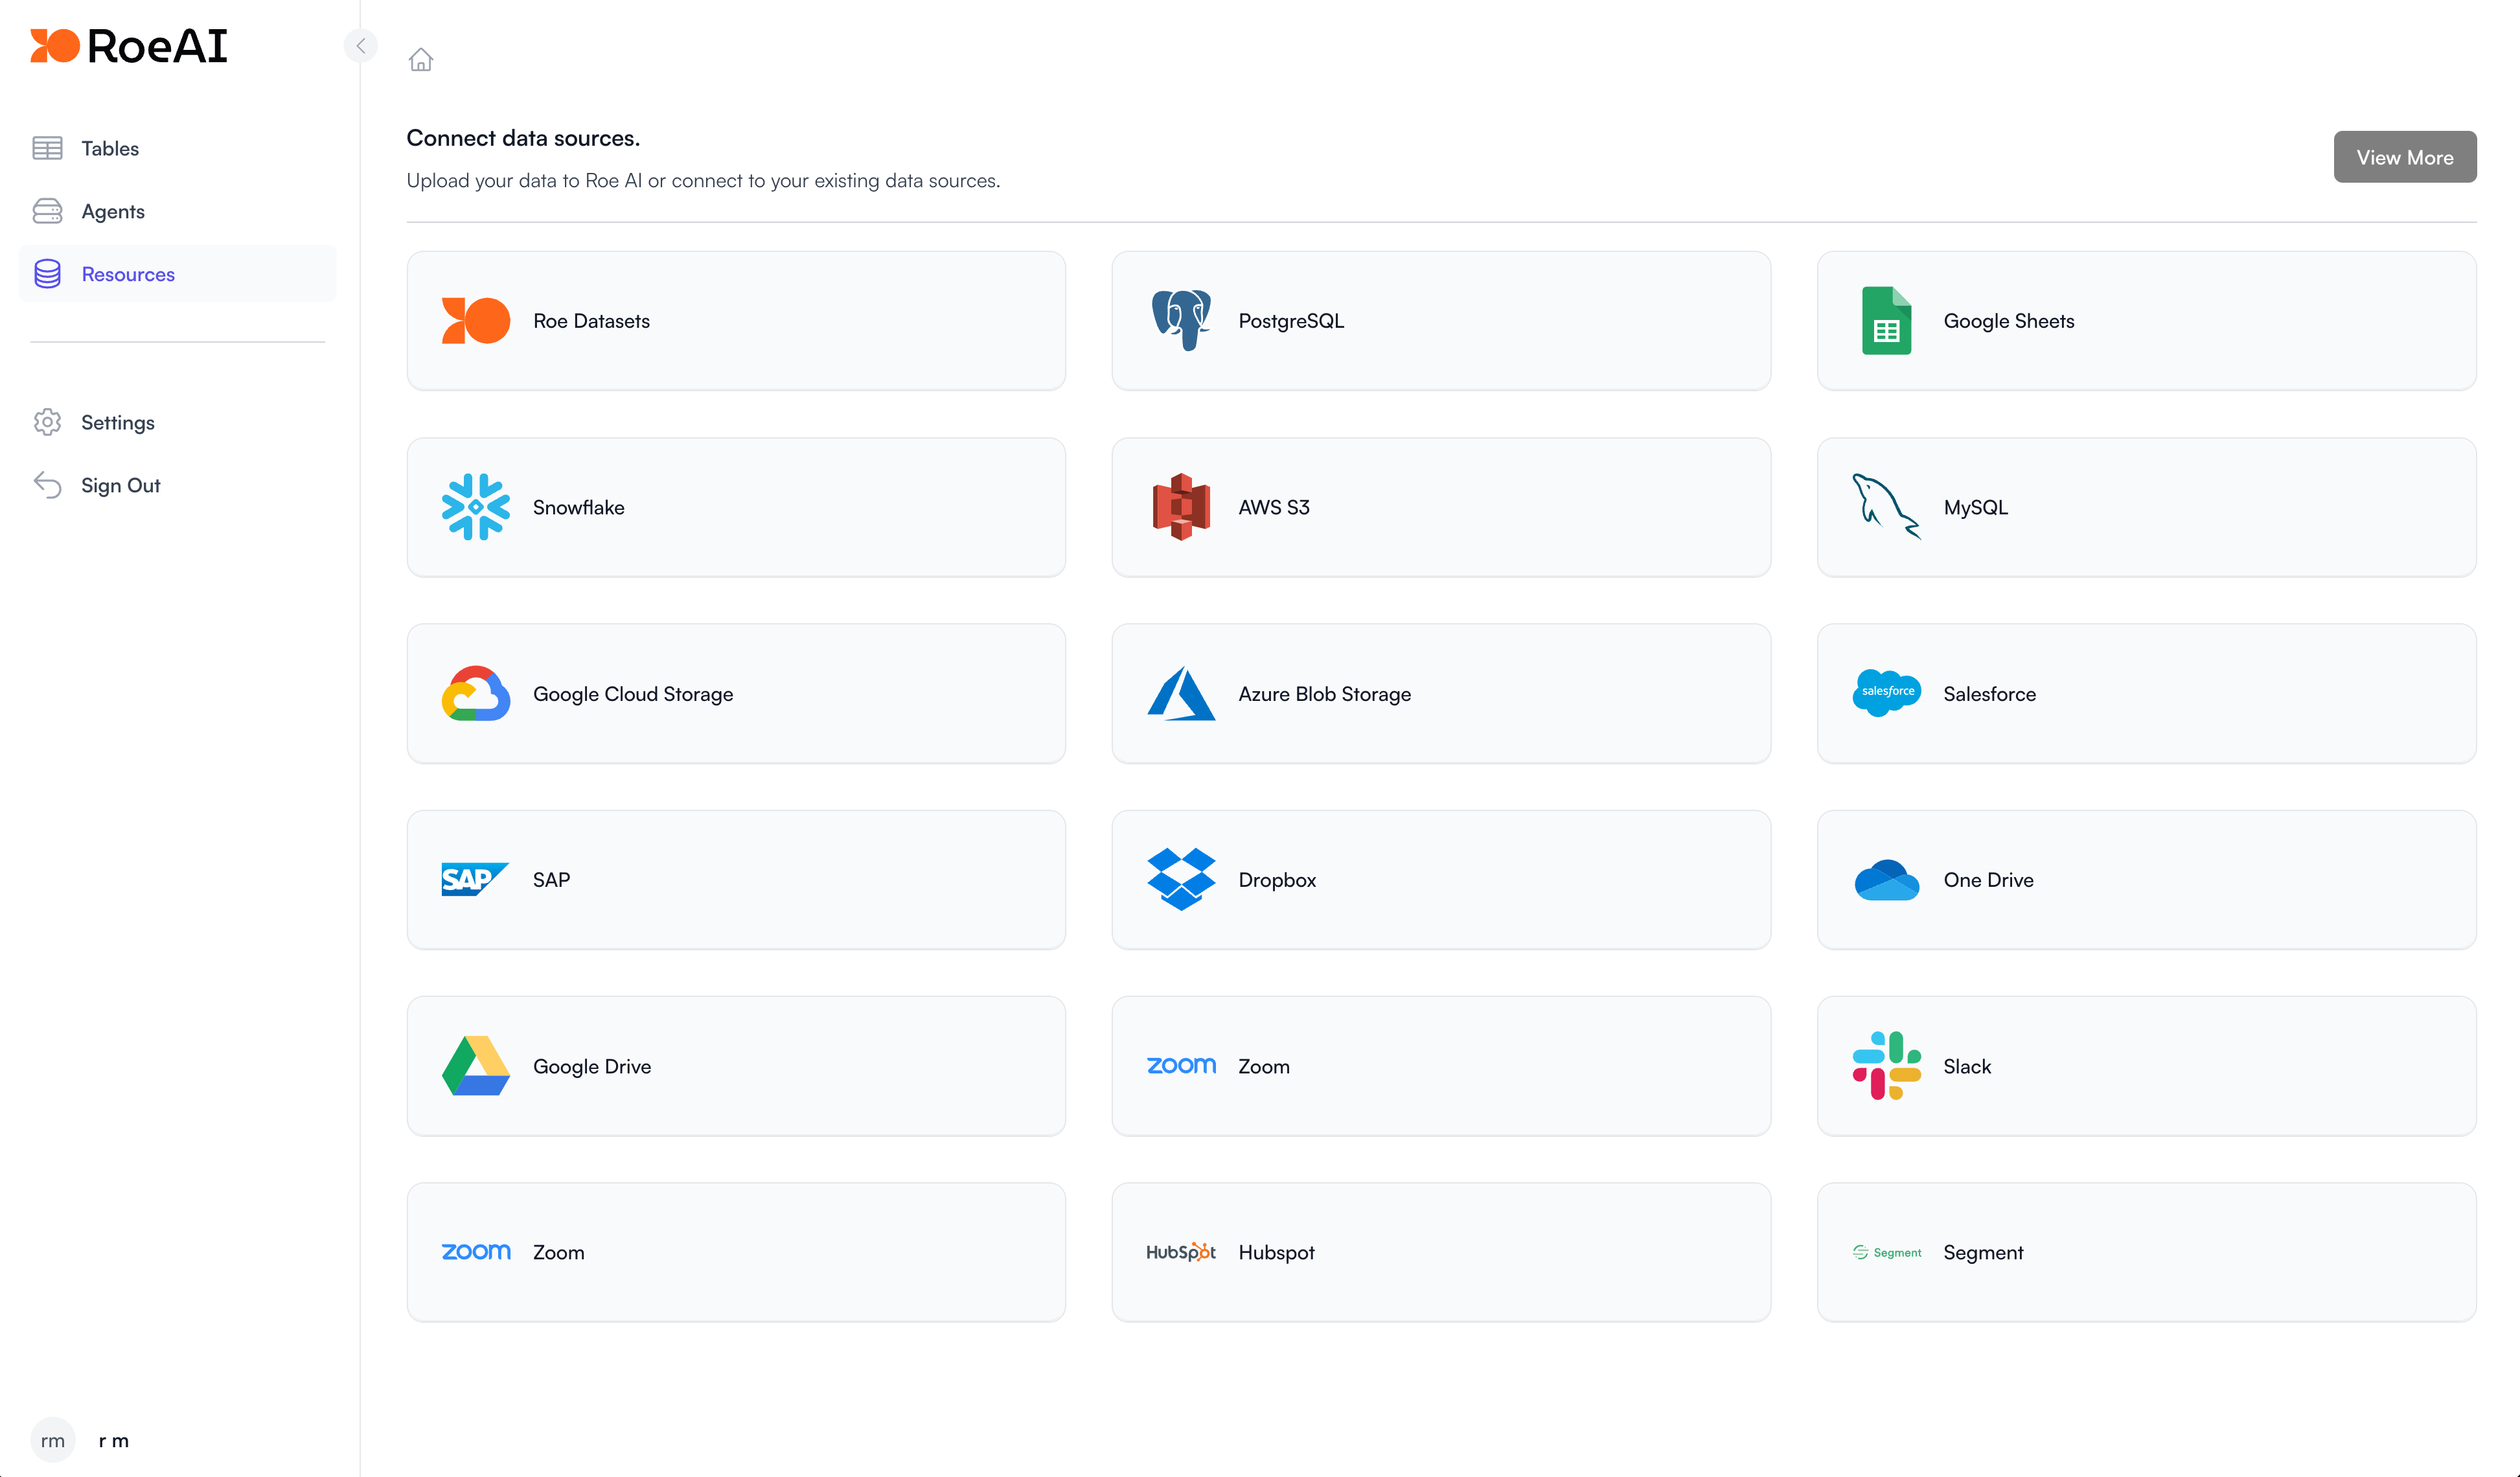The image size is (2520, 1477).
Task: Click the Salesforce cloud logo
Action: (x=1885, y=693)
